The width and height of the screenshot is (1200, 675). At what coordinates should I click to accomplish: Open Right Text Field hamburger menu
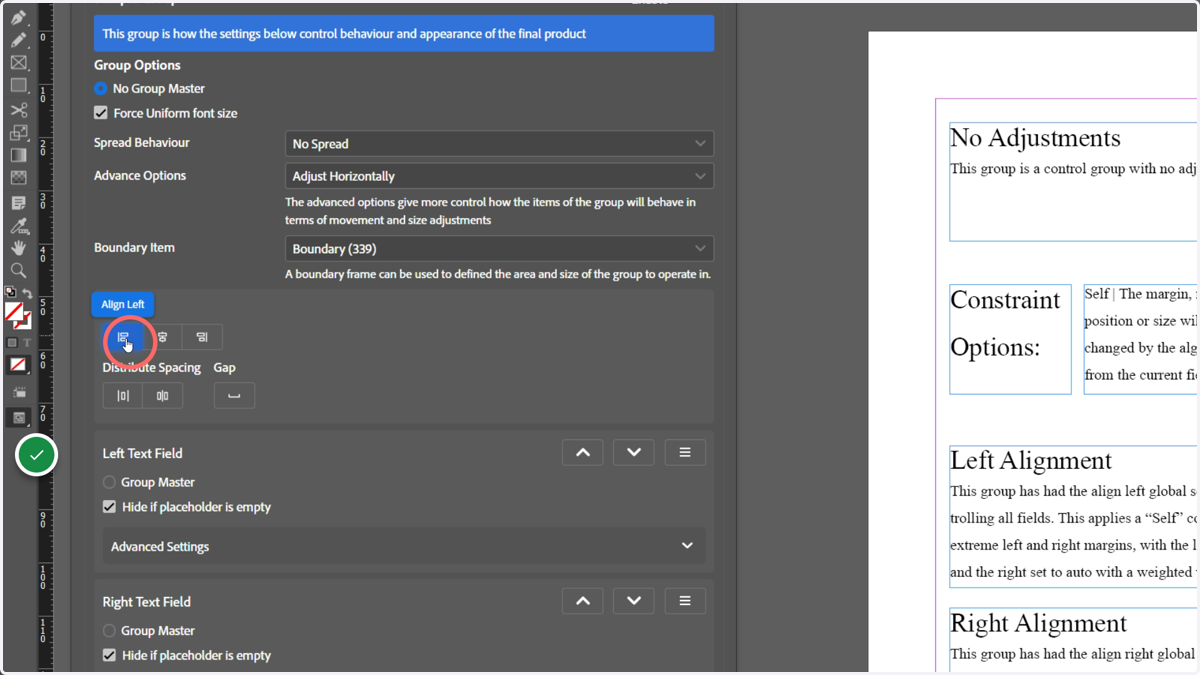(x=685, y=601)
